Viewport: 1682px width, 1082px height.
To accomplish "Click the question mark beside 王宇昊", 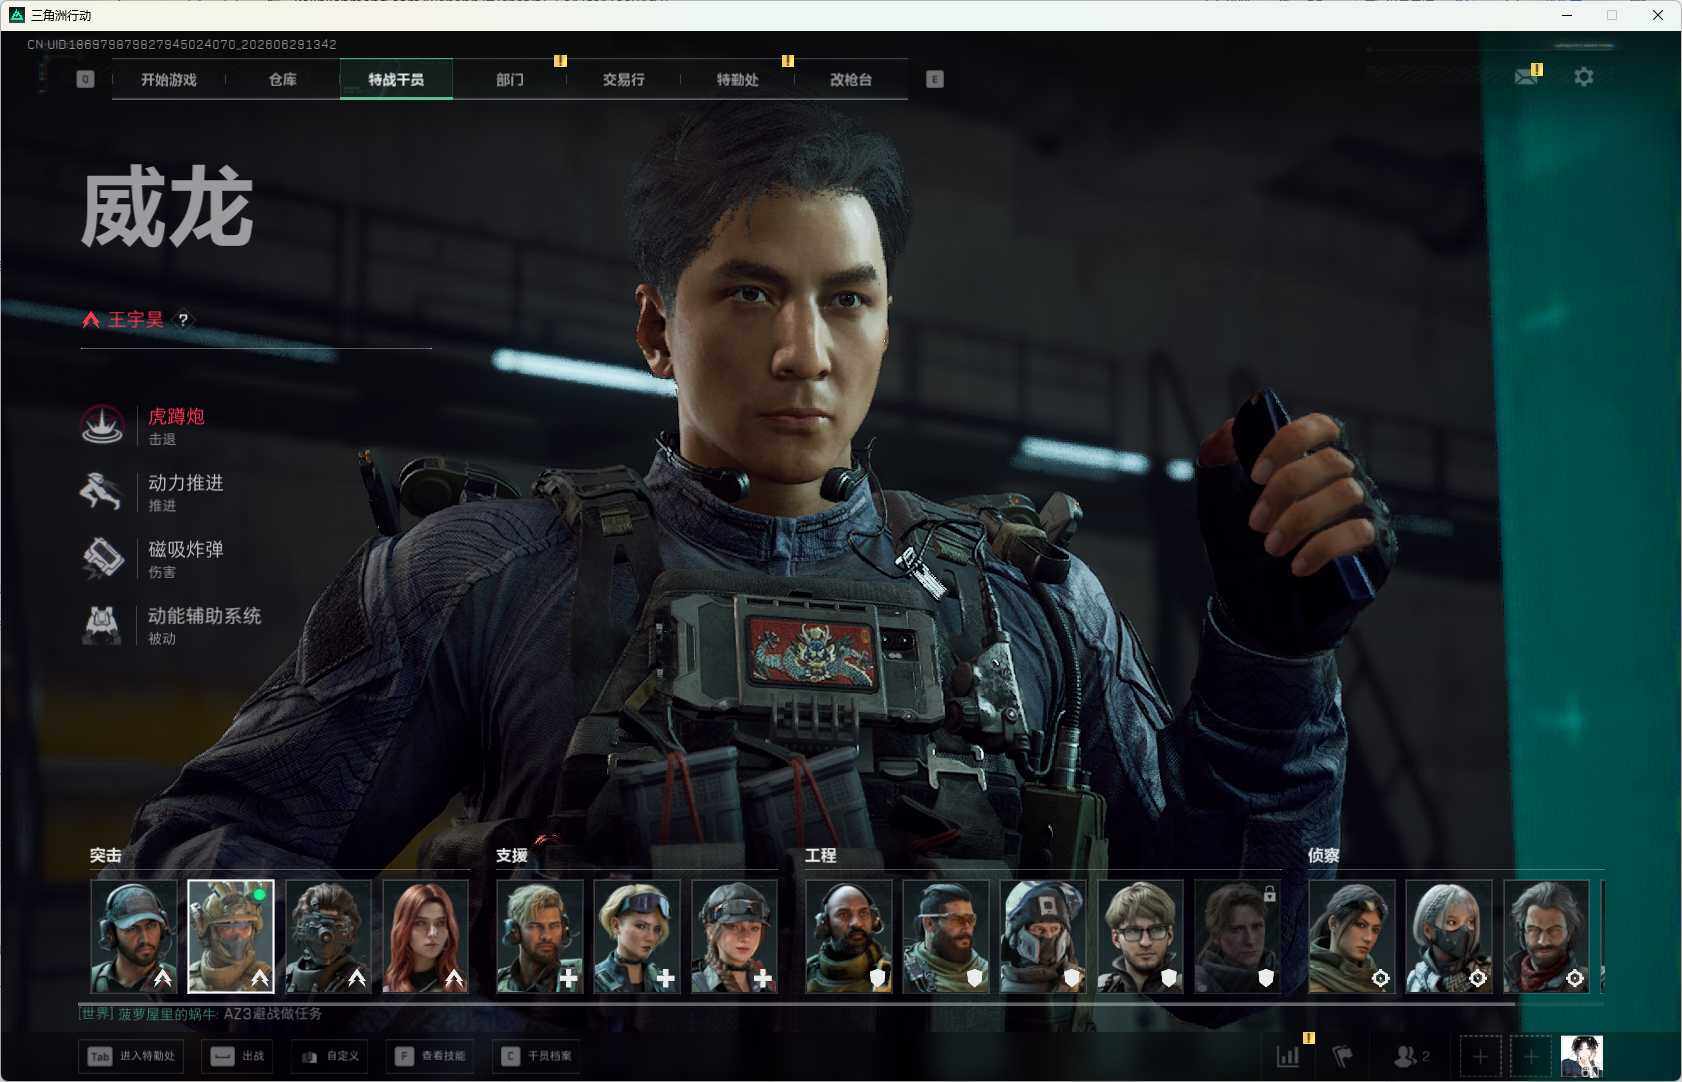I will point(182,320).
